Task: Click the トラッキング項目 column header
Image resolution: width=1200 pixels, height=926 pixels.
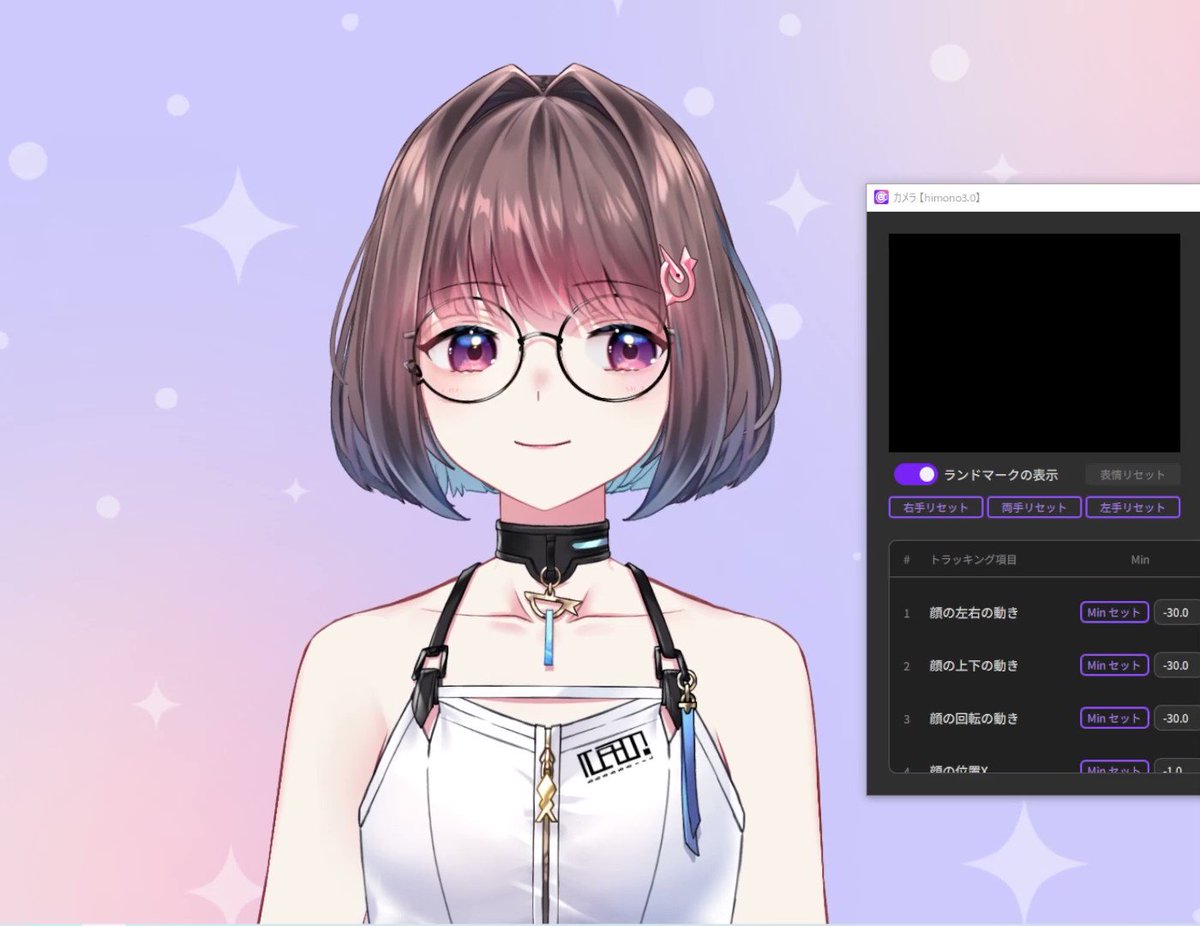Action: (973, 560)
